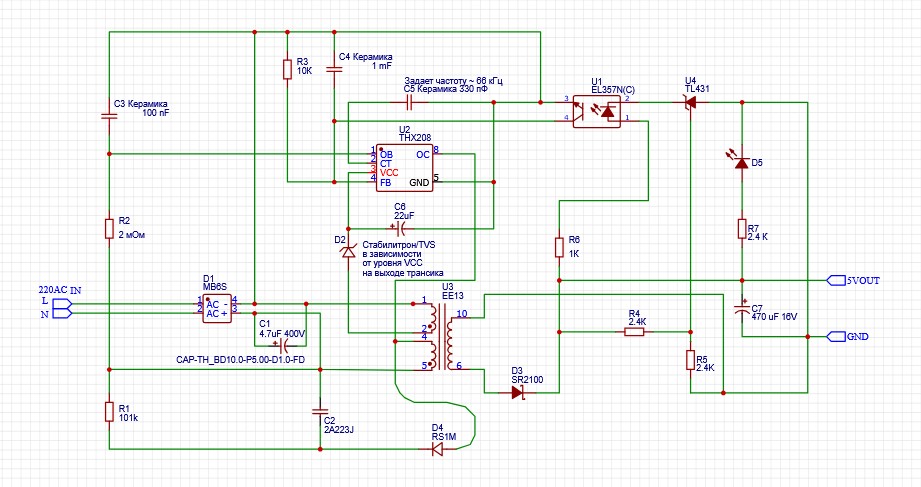Select resistor R4 2.4K symbol
Image resolution: width=921 pixels, height=487 pixels.
(634, 332)
